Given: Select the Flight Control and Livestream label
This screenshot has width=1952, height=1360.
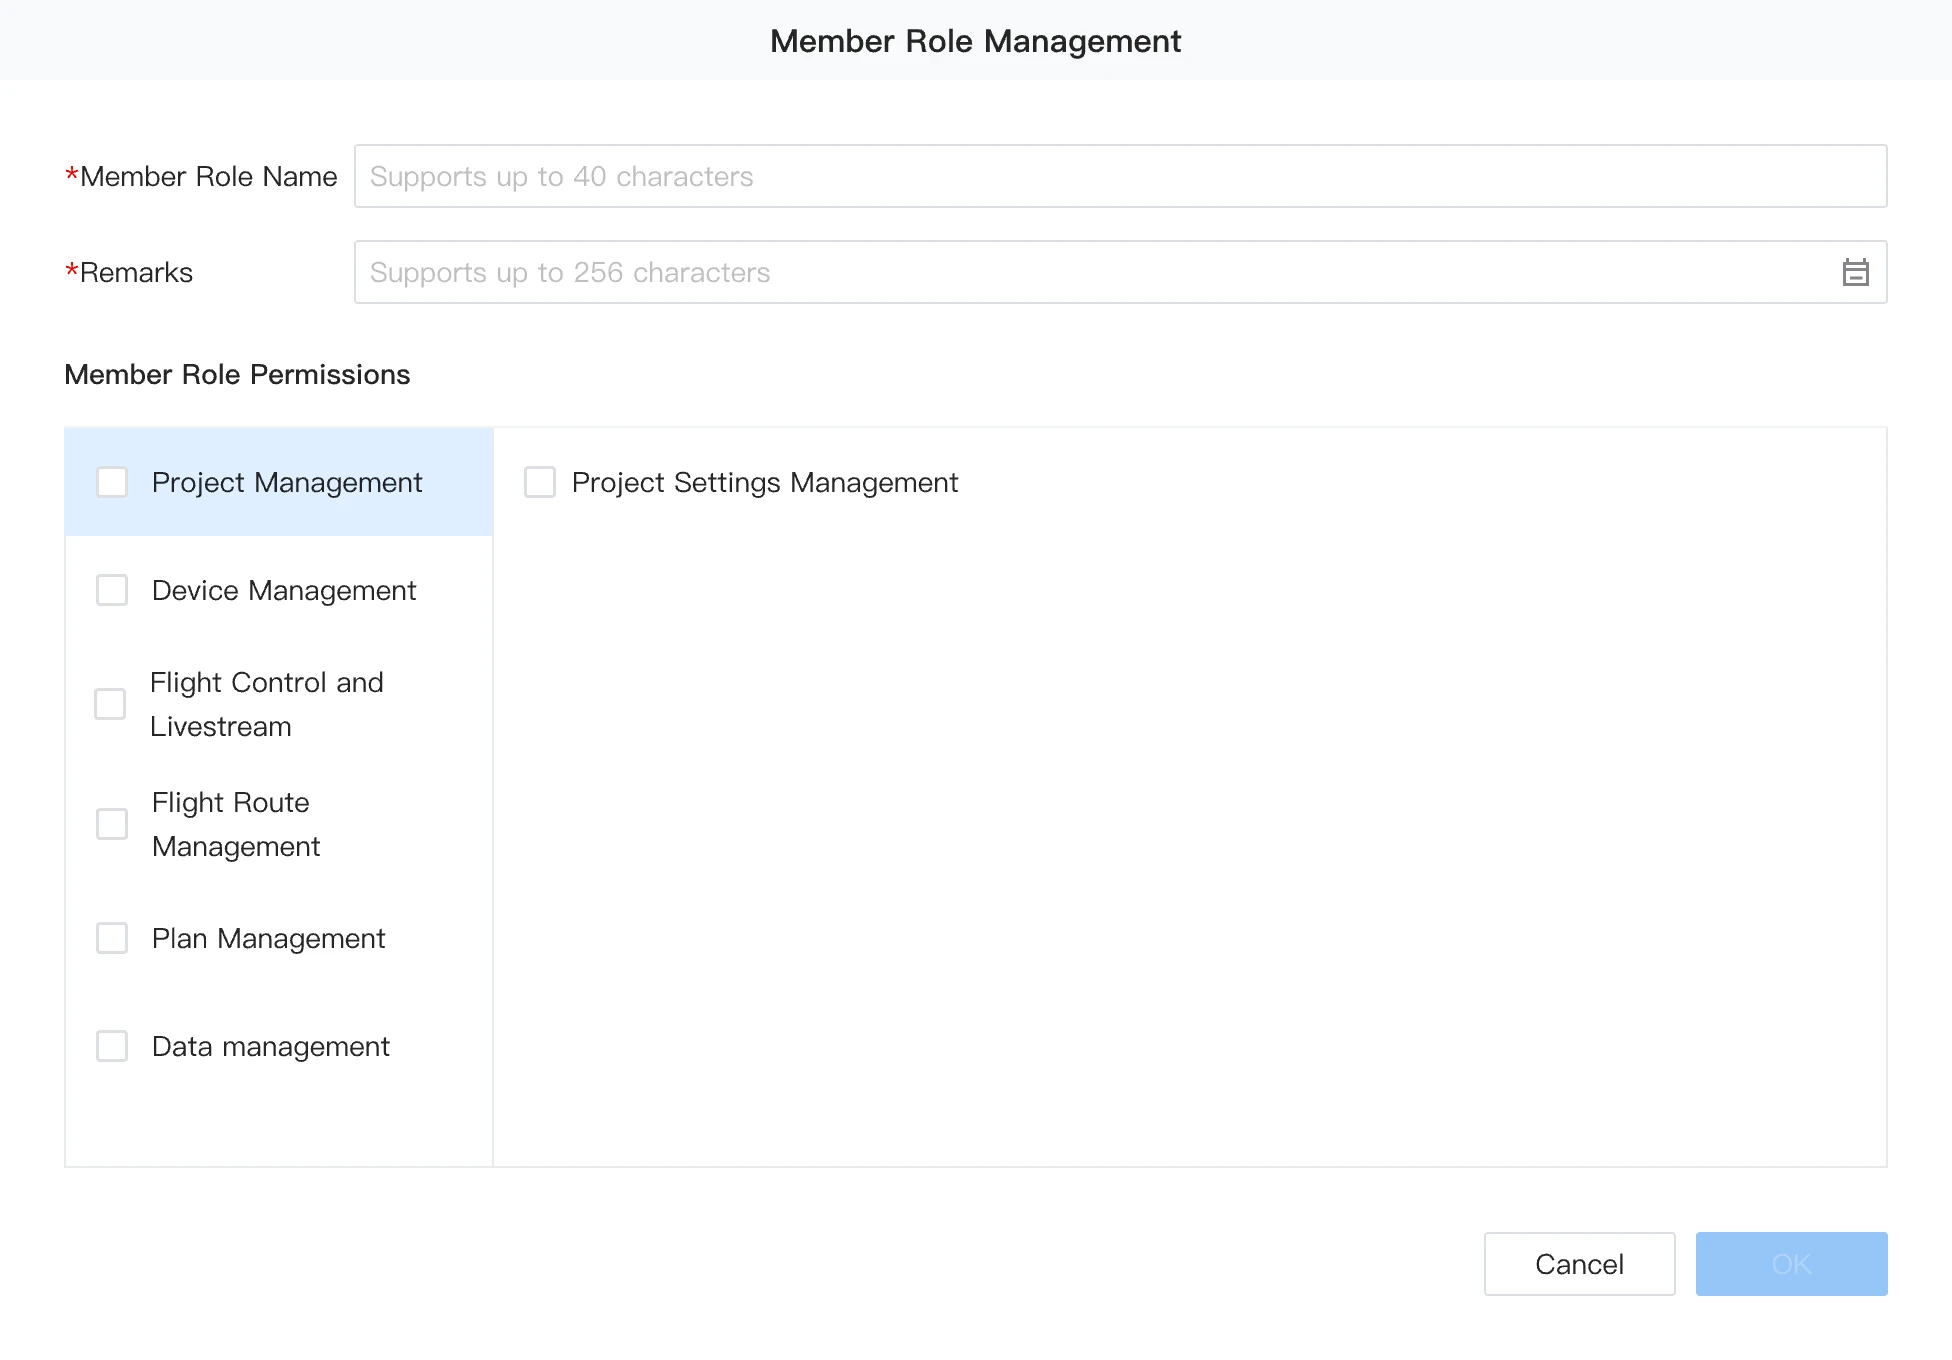Looking at the screenshot, I should tap(266, 704).
